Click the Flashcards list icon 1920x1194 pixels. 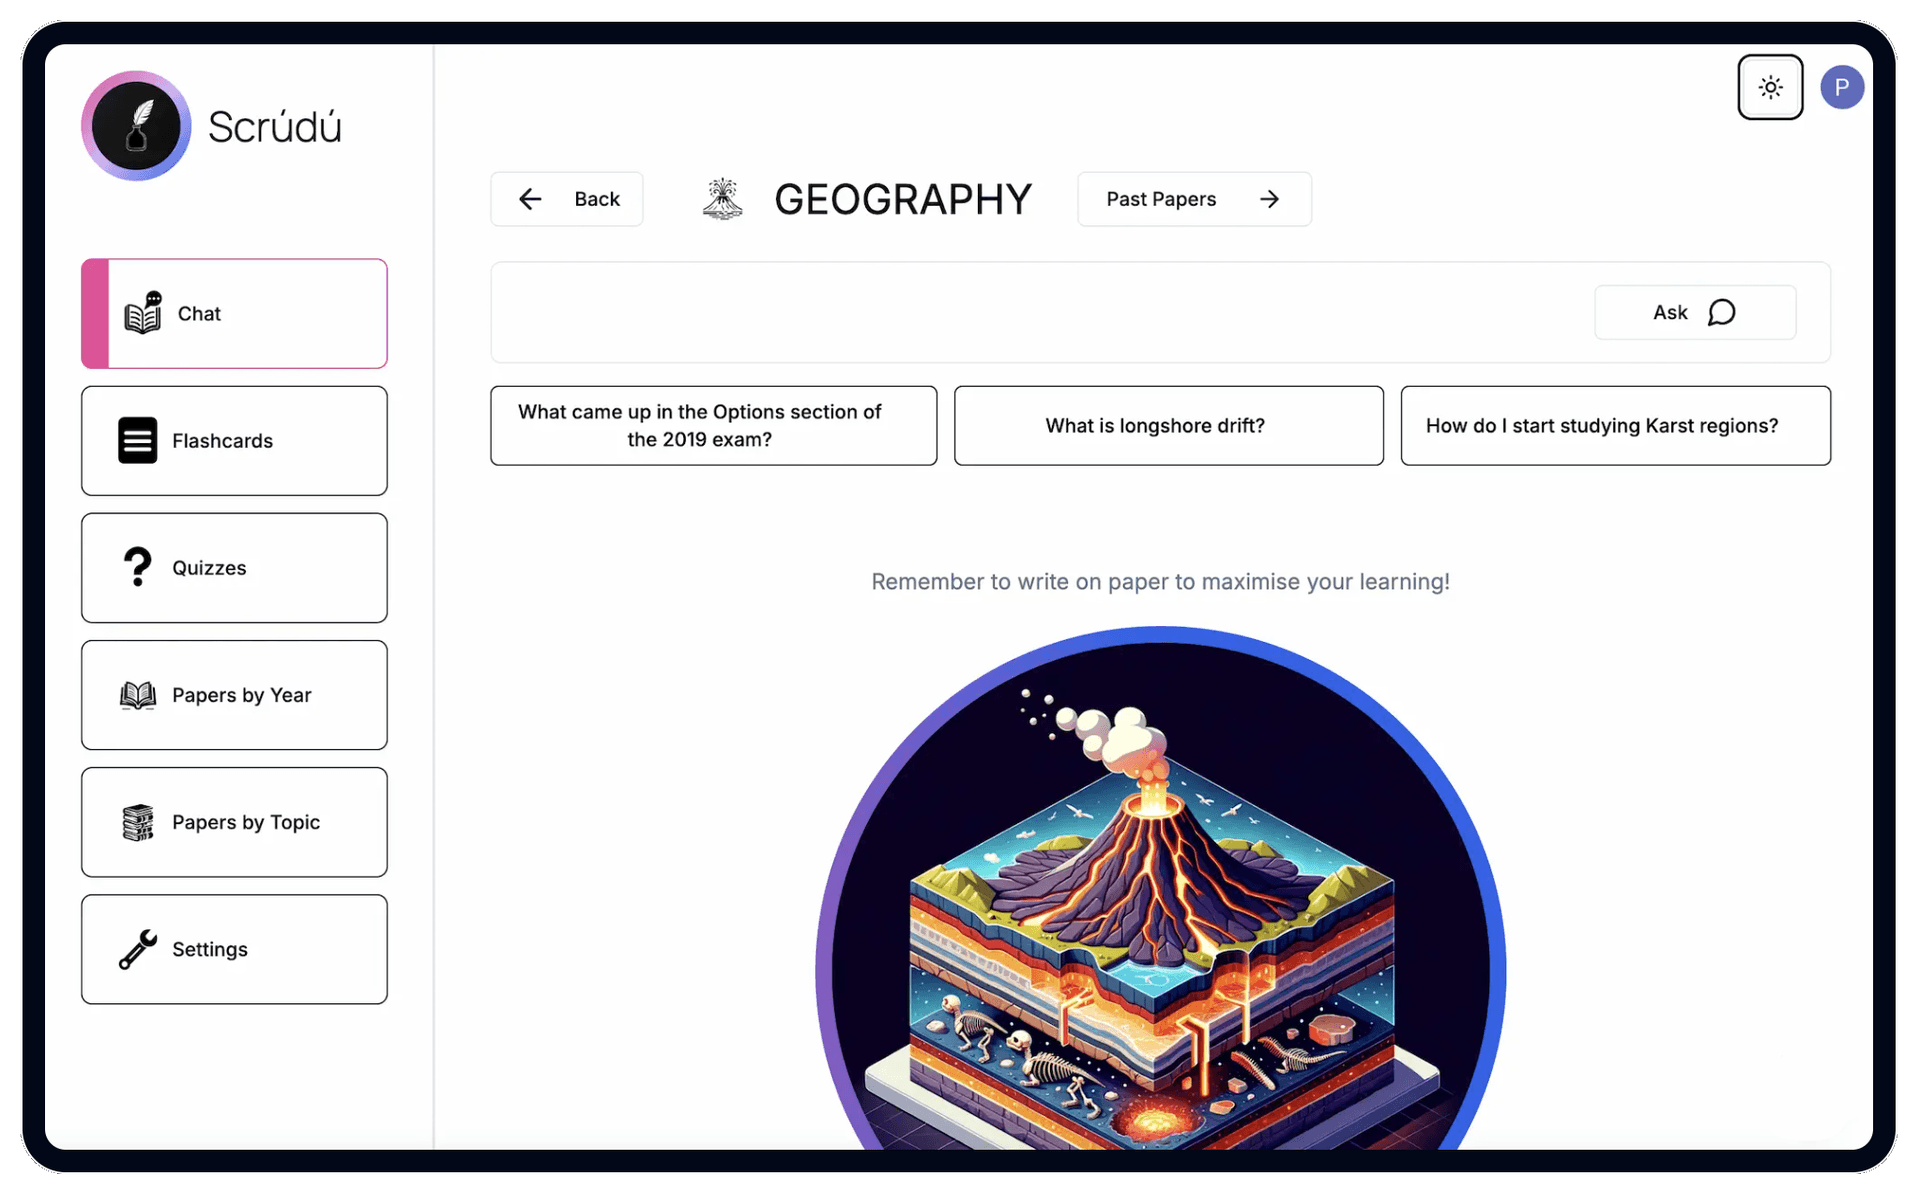pyautogui.click(x=137, y=440)
